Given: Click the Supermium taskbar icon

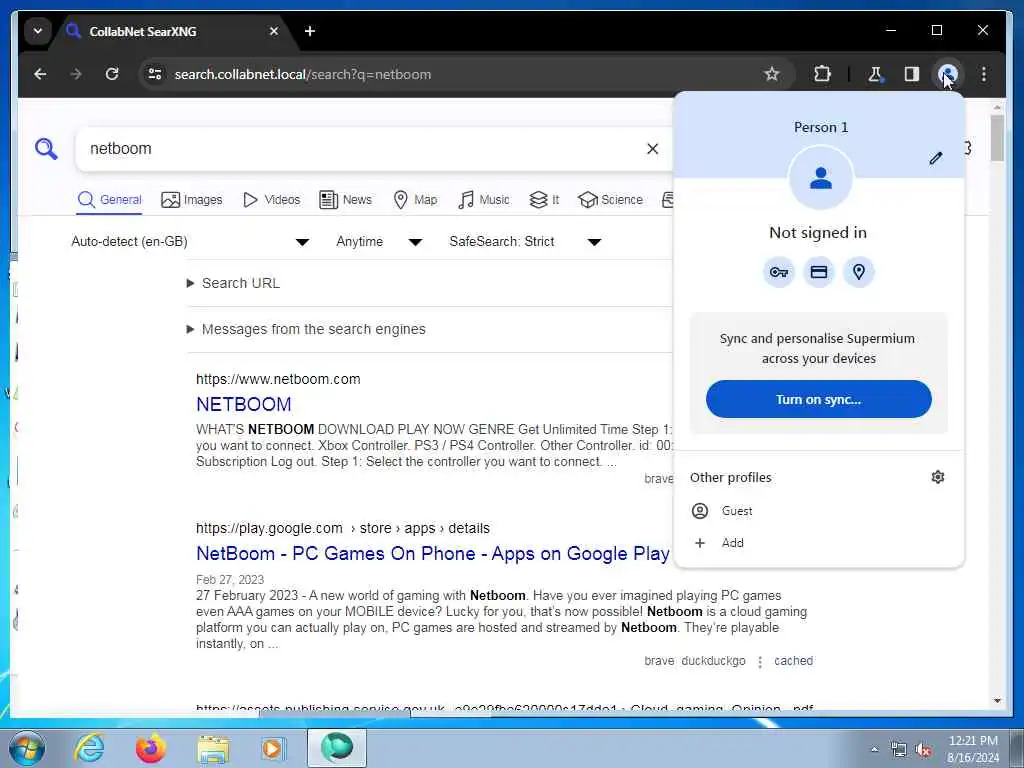Looking at the screenshot, I should [x=337, y=748].
